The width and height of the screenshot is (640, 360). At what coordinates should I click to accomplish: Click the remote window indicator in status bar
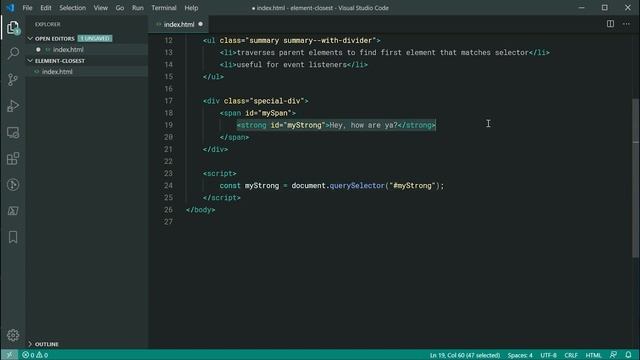pos(9,355)
